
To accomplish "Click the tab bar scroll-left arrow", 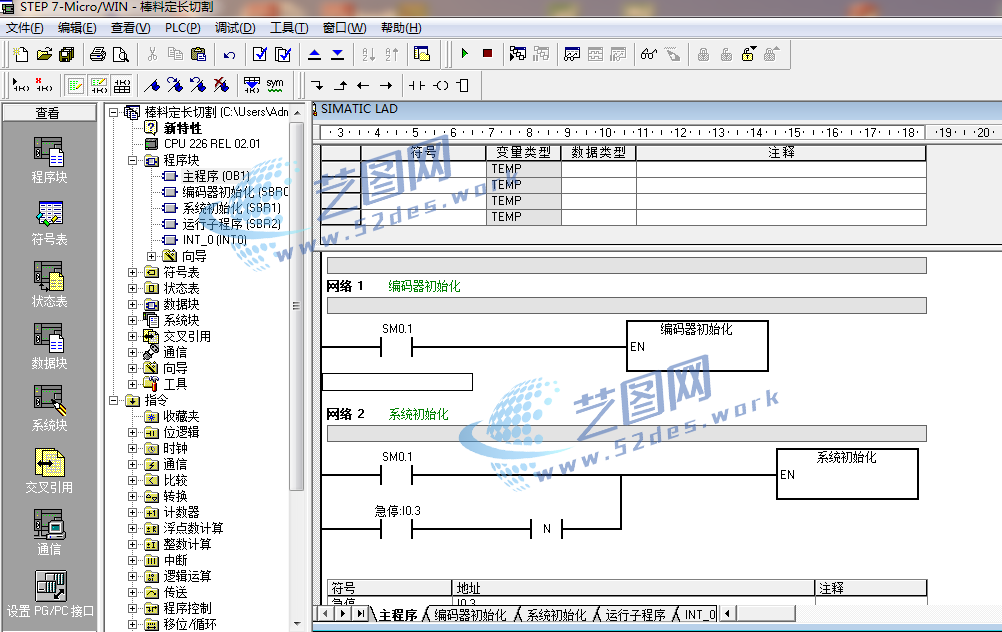I will (326, 613).
